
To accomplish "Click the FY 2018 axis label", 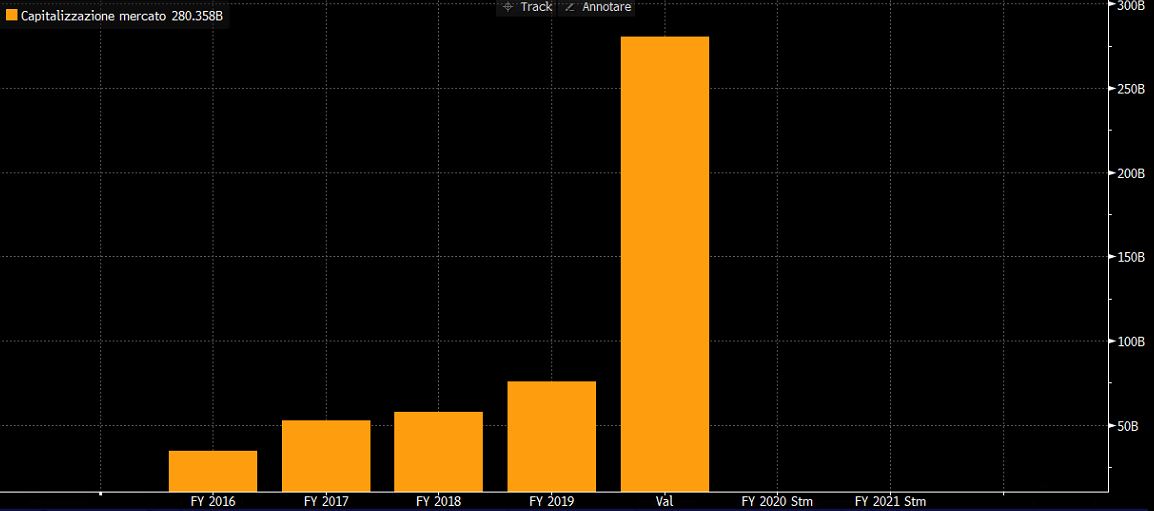I will click(439, 501).
